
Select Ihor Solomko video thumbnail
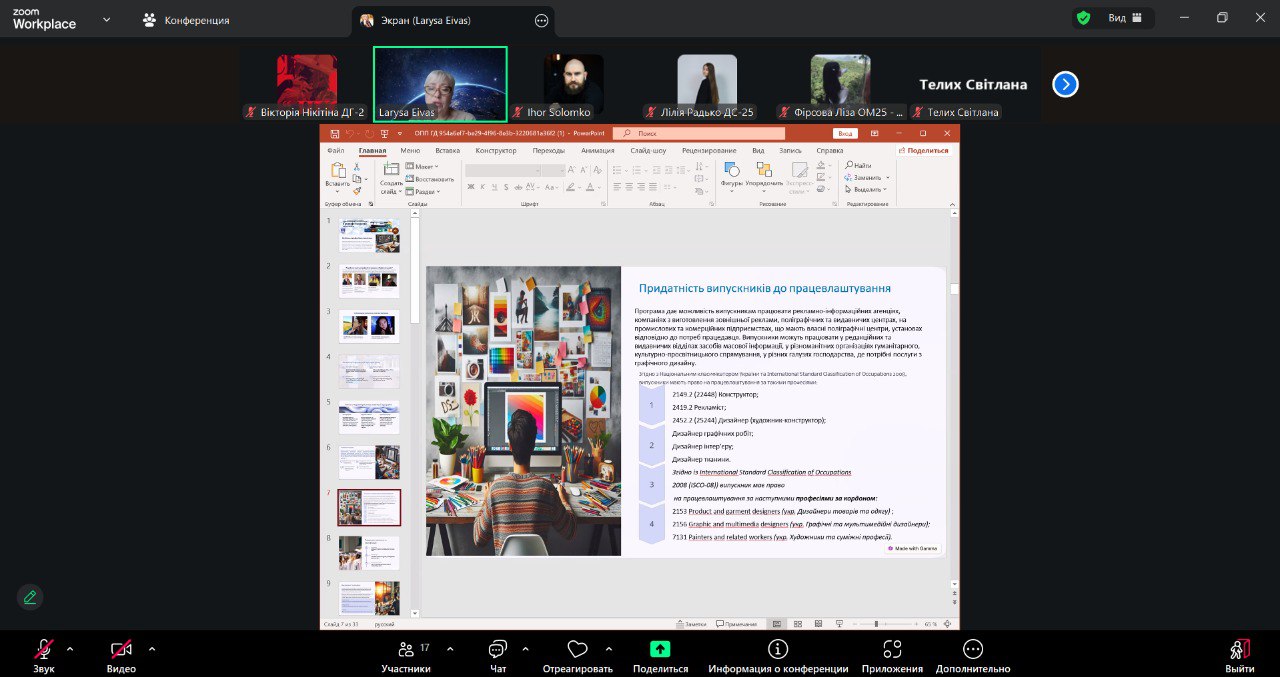point(574,84)
